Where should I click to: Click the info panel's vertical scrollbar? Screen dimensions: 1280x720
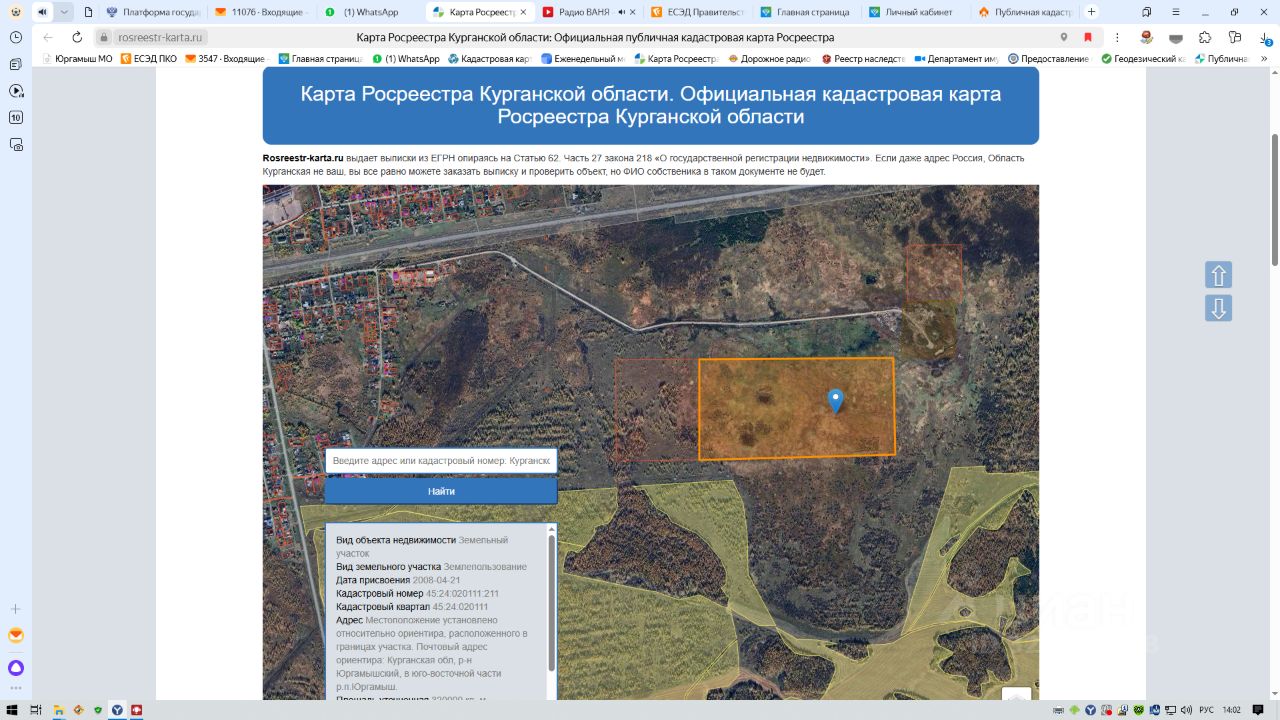(x=551, y=605)
